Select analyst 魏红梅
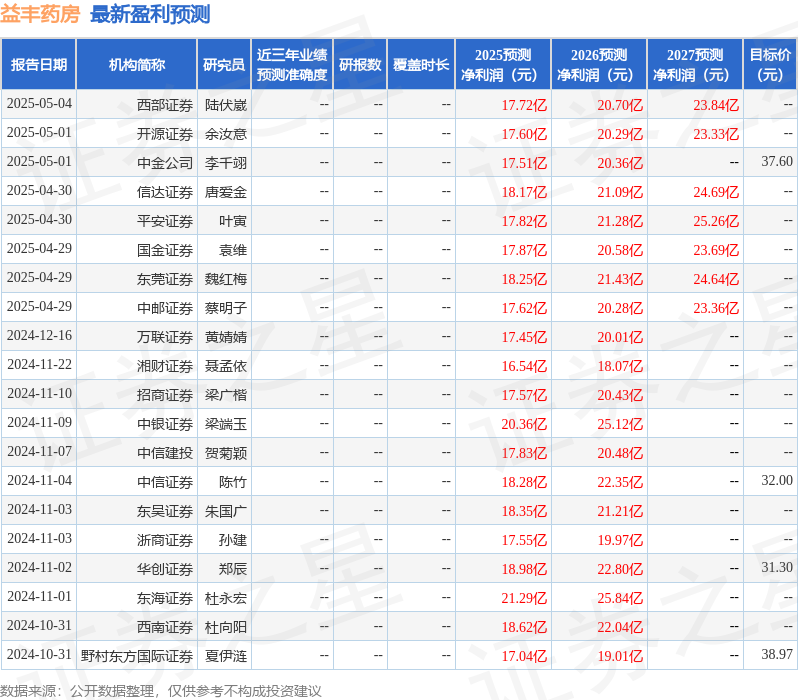This screenshot has height=700, width=798. tap(225, 279)
